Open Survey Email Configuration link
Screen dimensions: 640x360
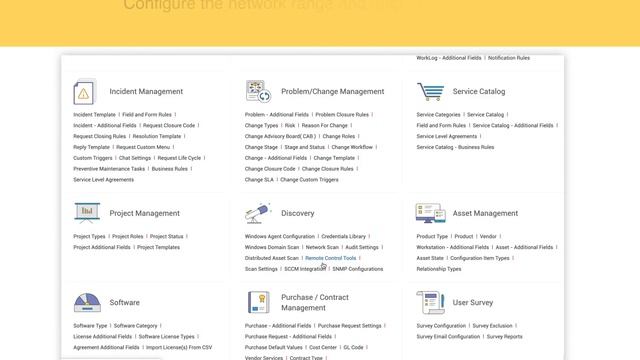(x=448, y=337)
